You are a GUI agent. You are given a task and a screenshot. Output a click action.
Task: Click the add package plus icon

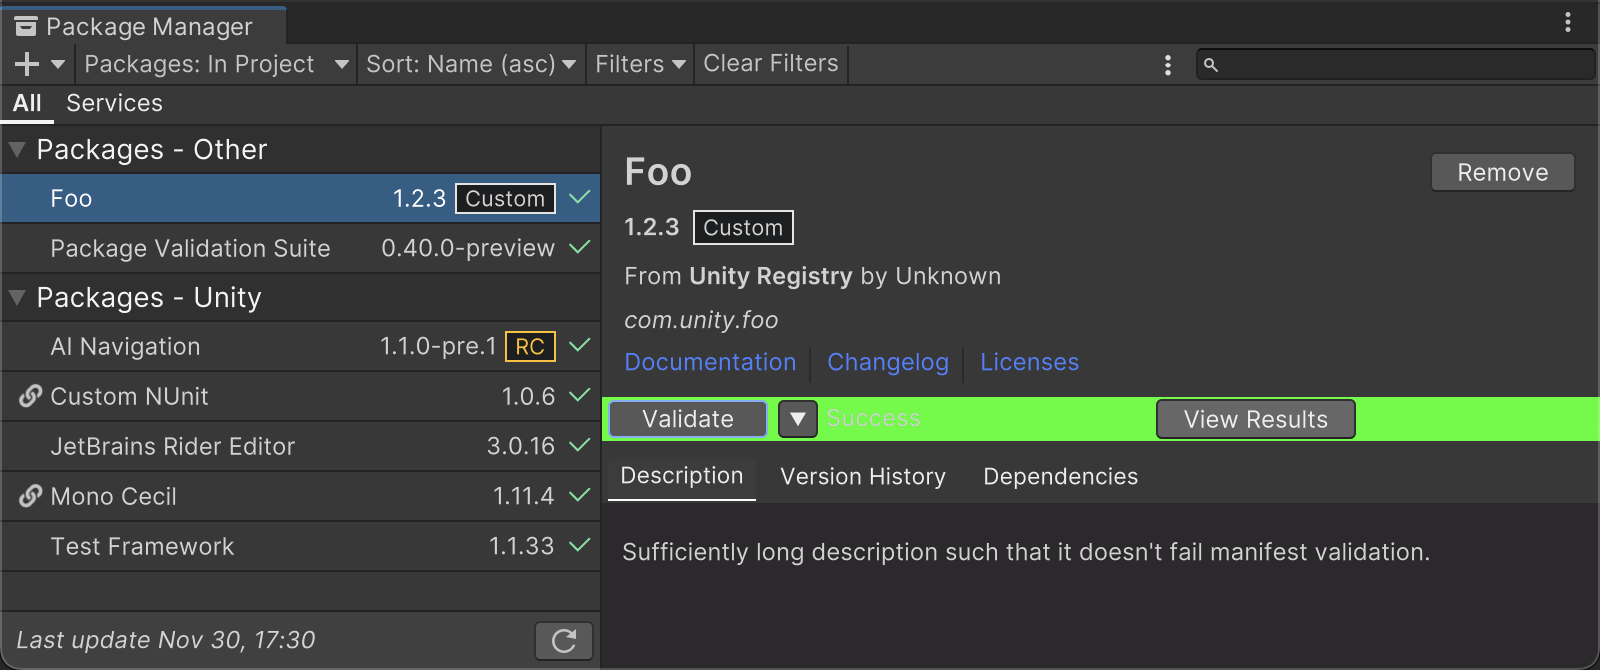tap(27, 64)
